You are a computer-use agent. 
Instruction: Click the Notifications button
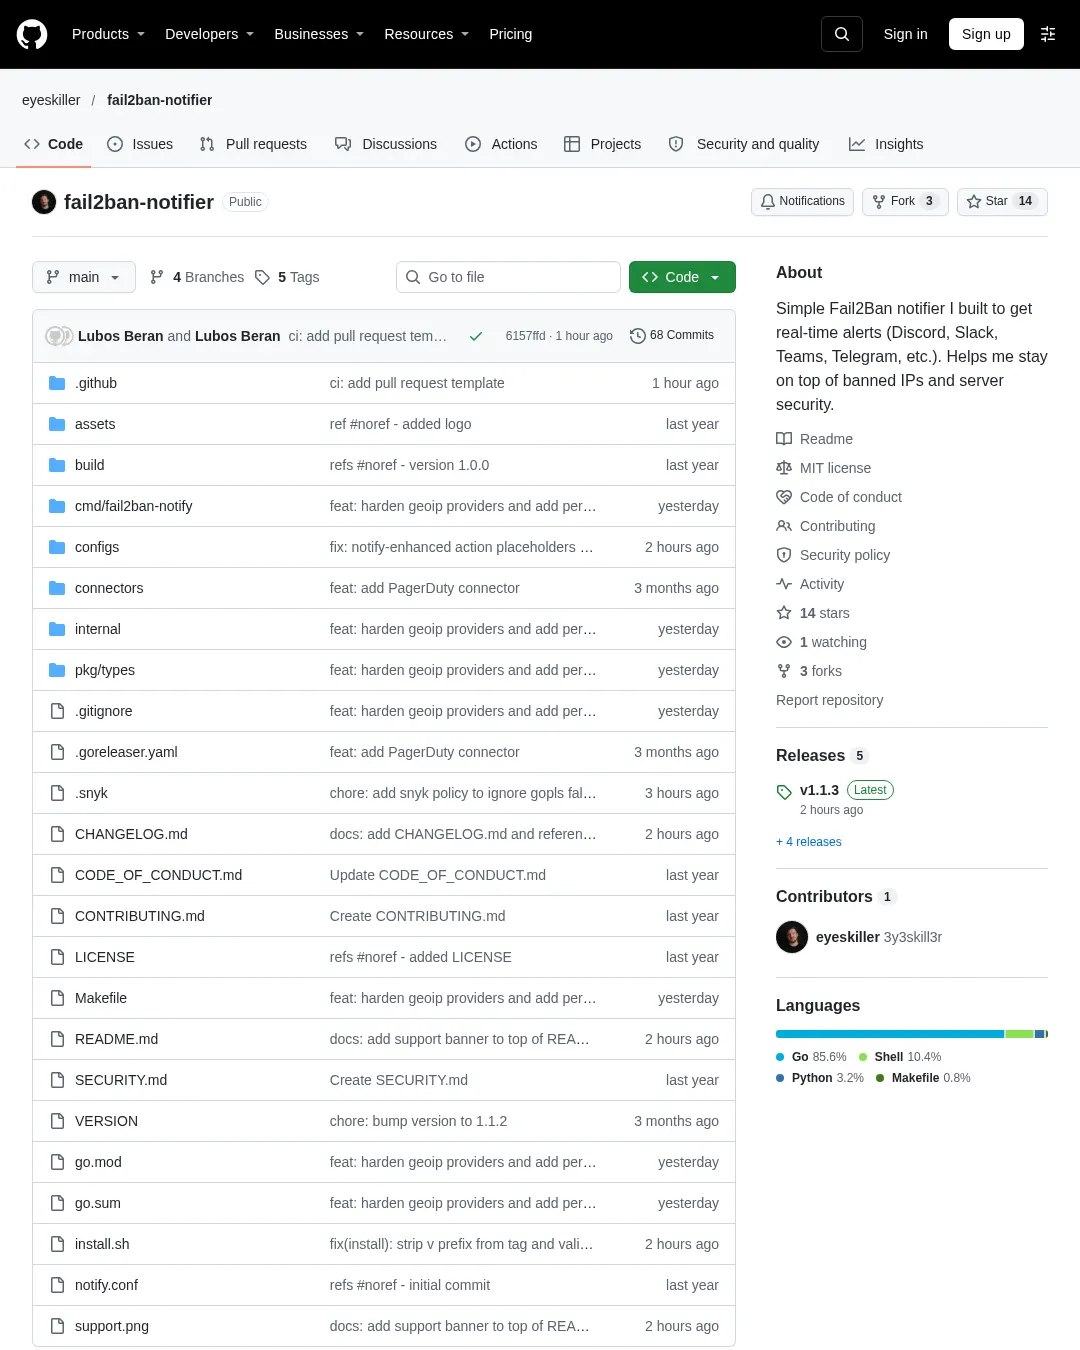point(802,201)
